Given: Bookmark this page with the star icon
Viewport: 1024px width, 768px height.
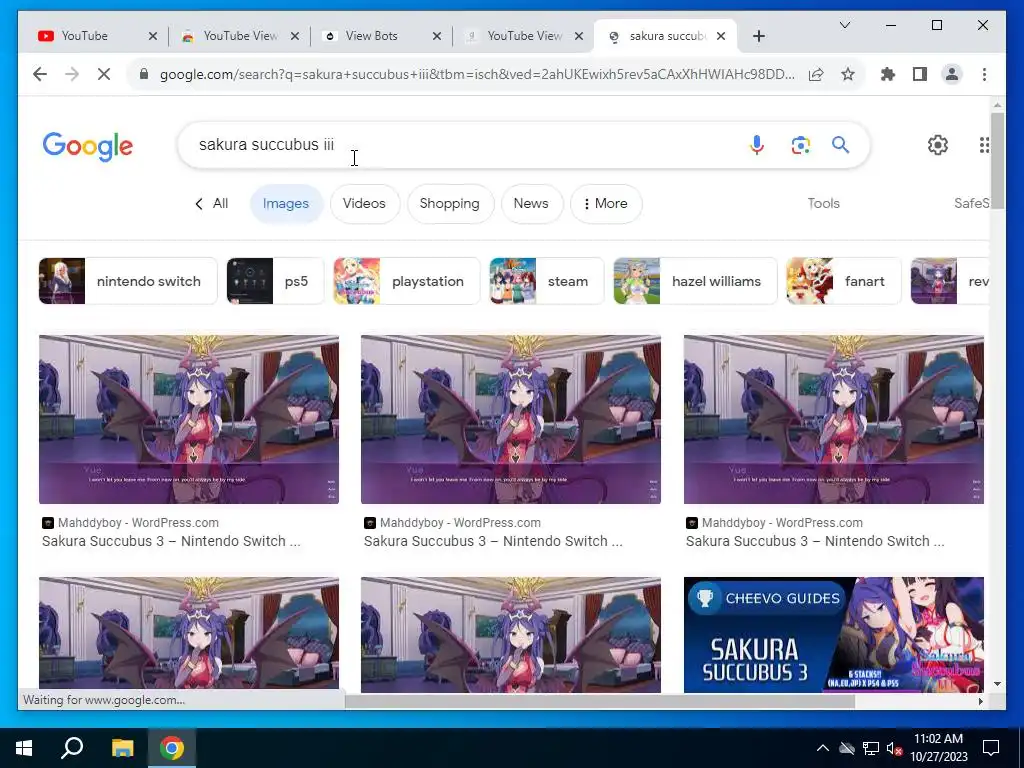Looking at the screenshot, I should point(848,74).
